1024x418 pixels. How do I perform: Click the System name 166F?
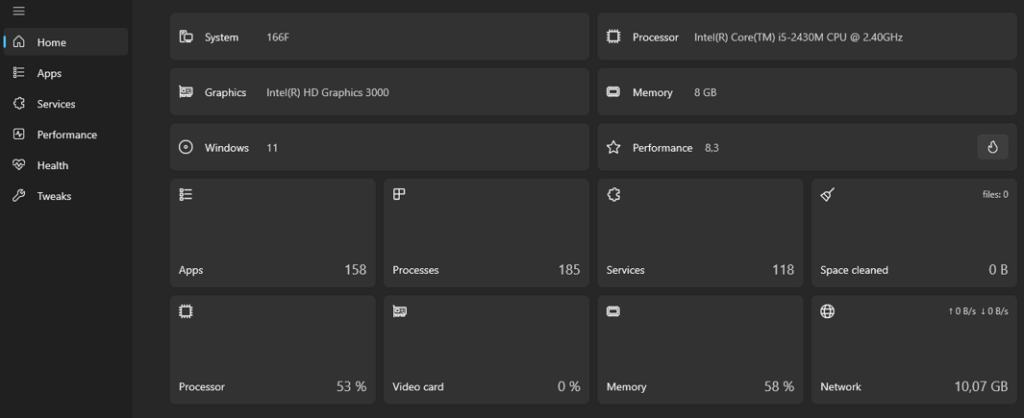(278, 37)
